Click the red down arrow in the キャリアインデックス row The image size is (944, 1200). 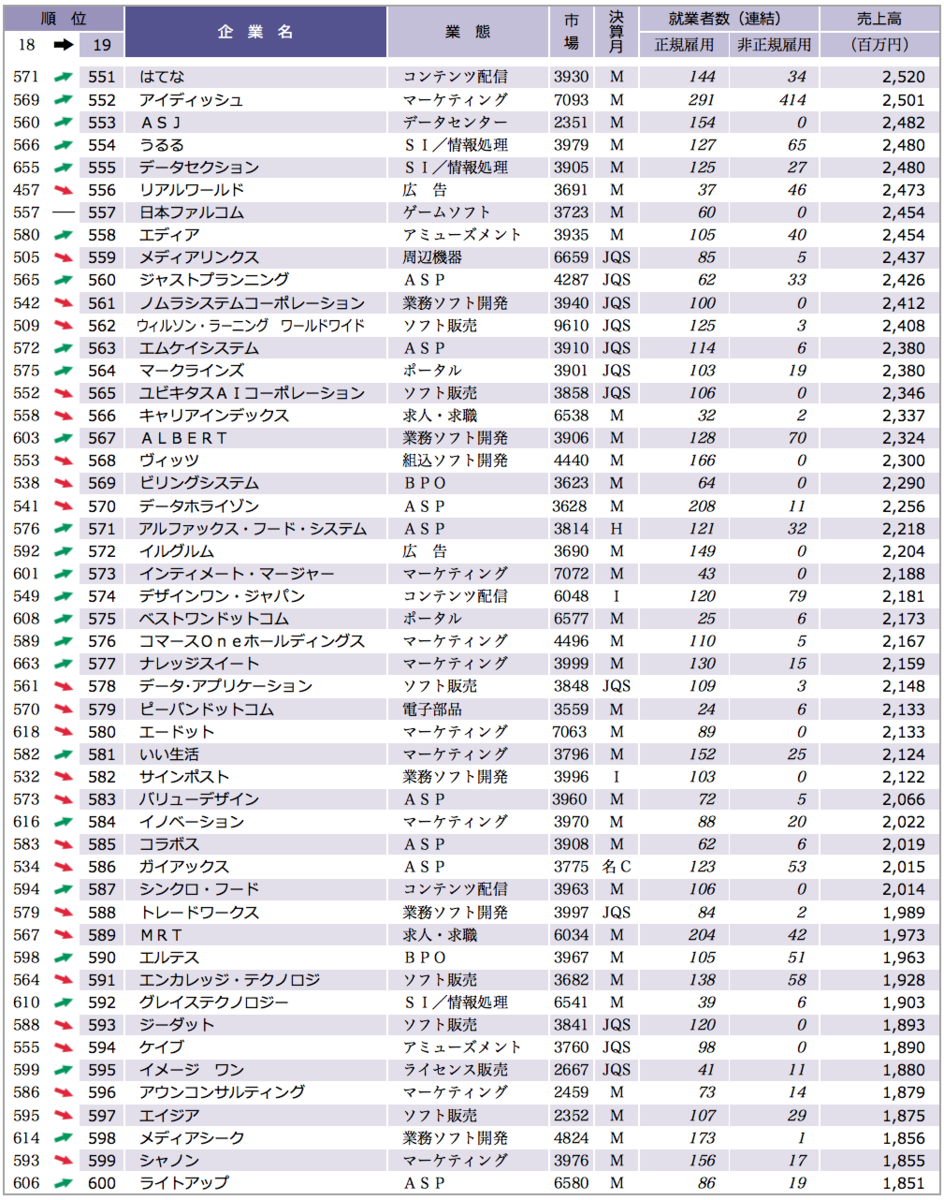[x=64, y=416]
